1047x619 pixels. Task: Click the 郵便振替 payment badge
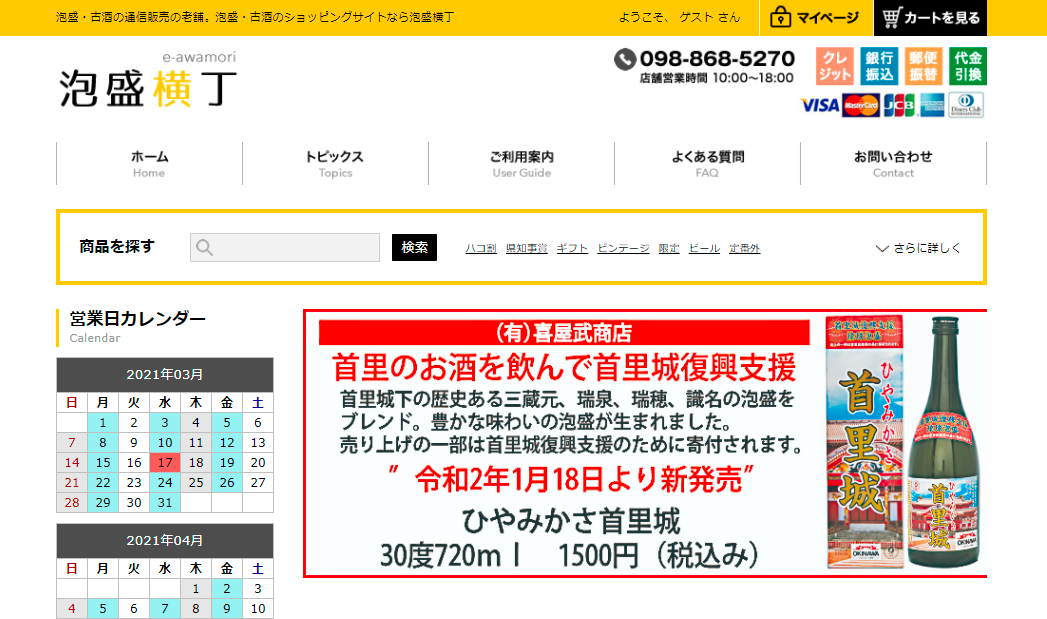click(923, 66)
